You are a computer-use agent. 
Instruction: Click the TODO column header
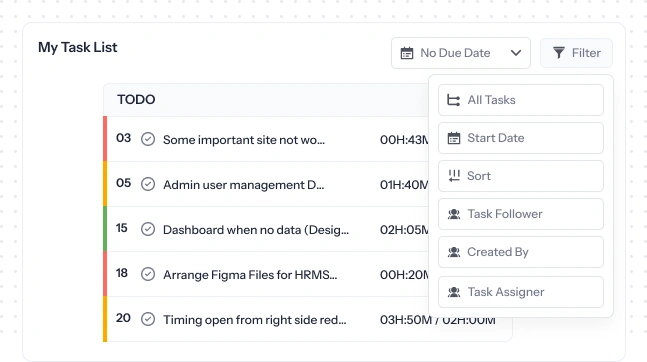tap(136, 99)
